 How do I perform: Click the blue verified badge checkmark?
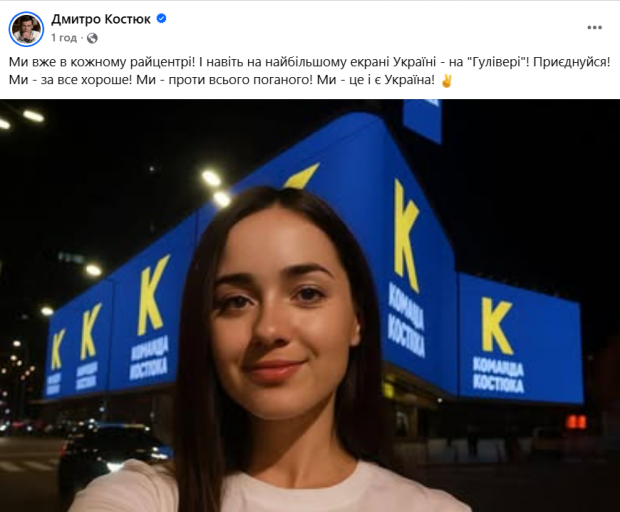tap(161, 18)
